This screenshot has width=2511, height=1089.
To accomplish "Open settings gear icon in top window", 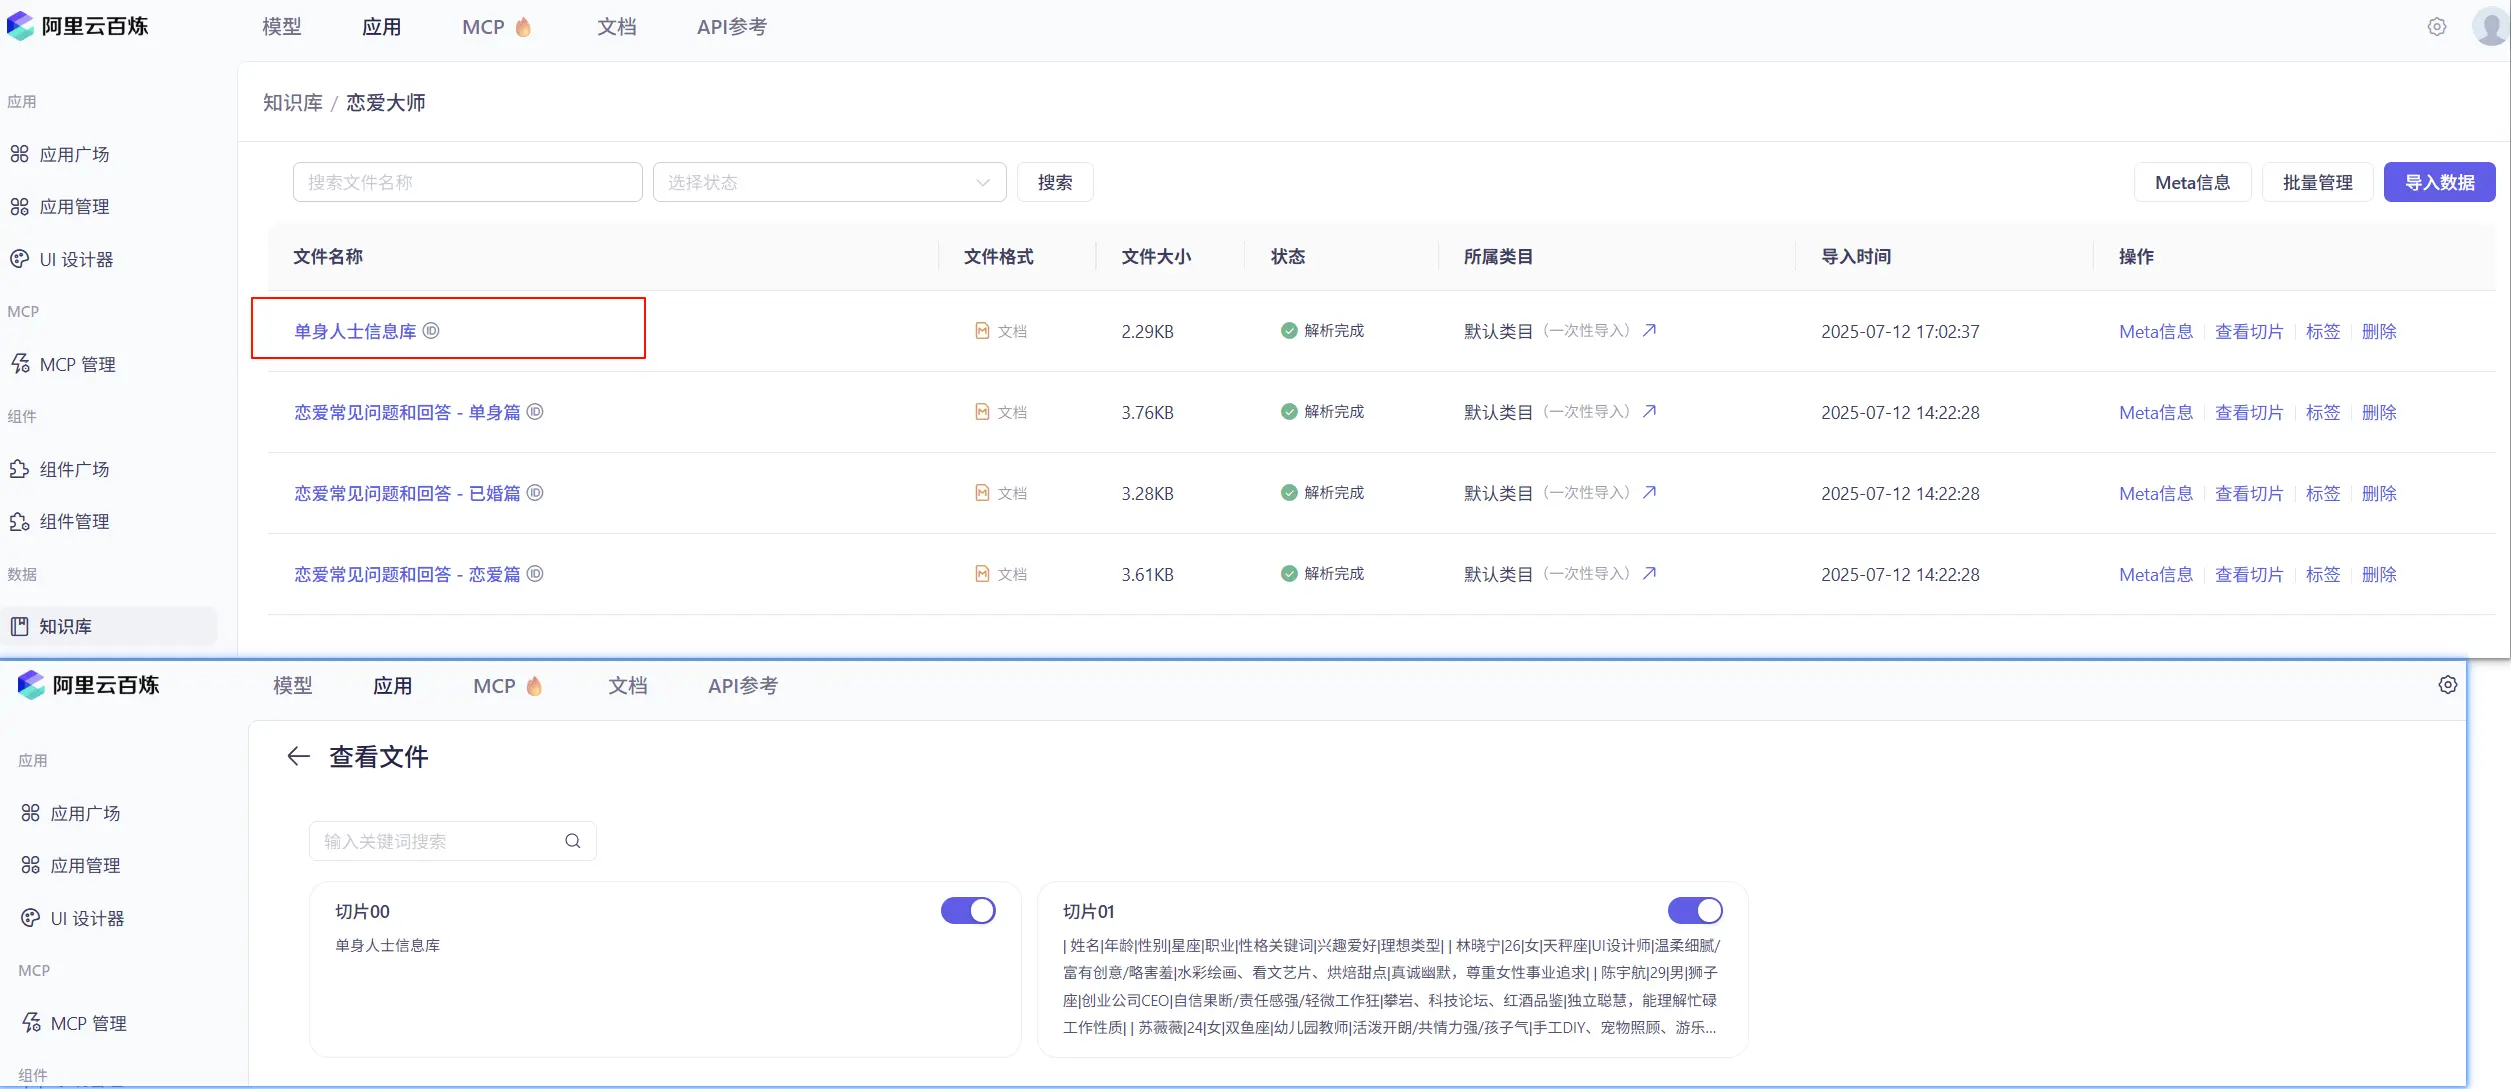I will point(2437,27).
